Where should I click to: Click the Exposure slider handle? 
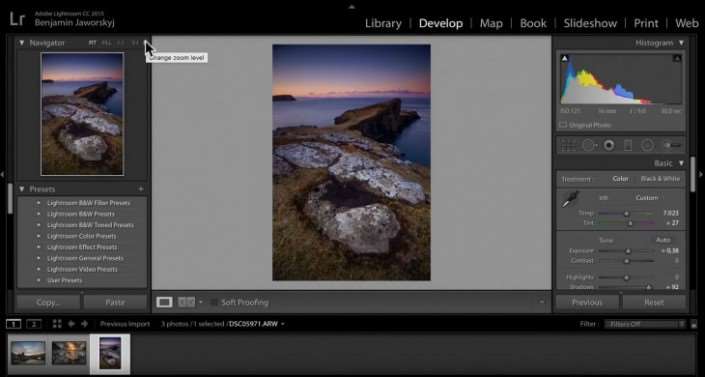point(628,251)
